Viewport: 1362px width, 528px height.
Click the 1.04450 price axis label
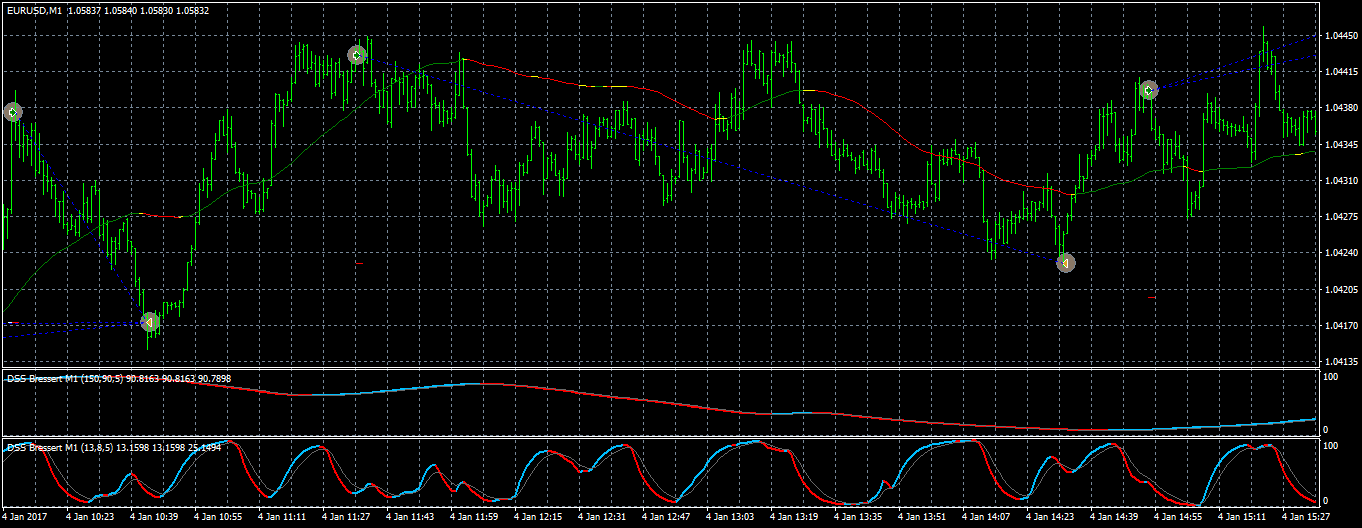(x=1339, y=36)
